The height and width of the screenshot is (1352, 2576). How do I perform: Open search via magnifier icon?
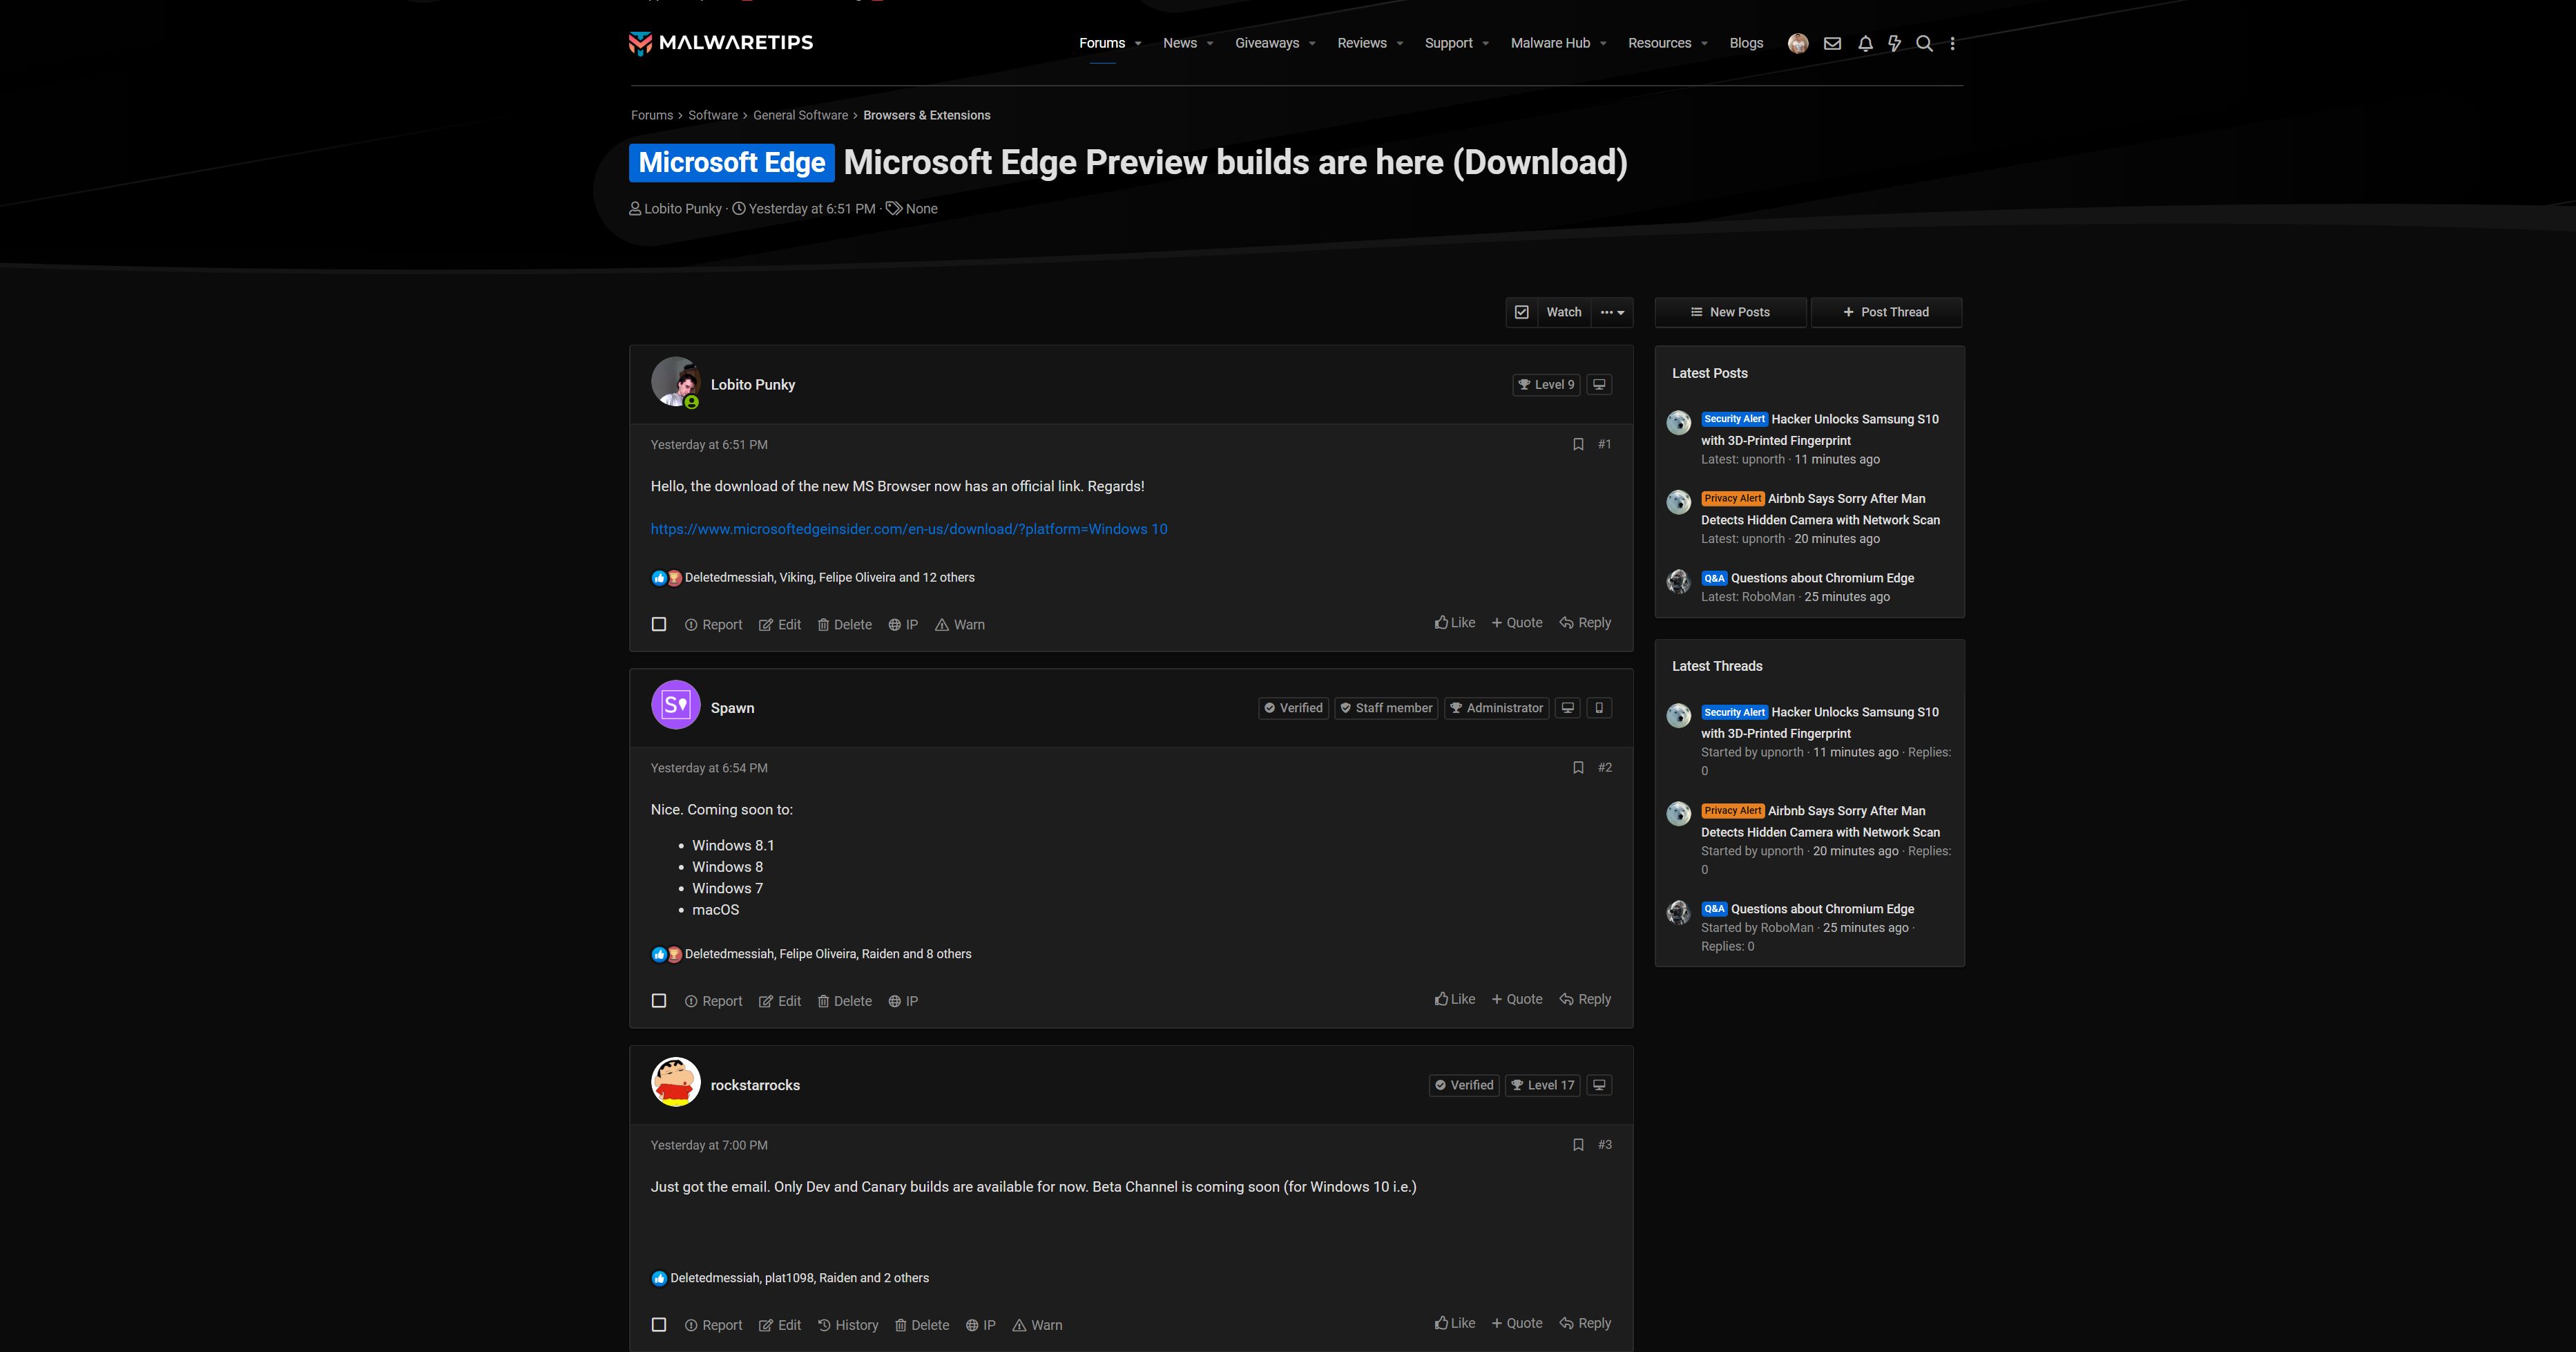coord(1924,43)
